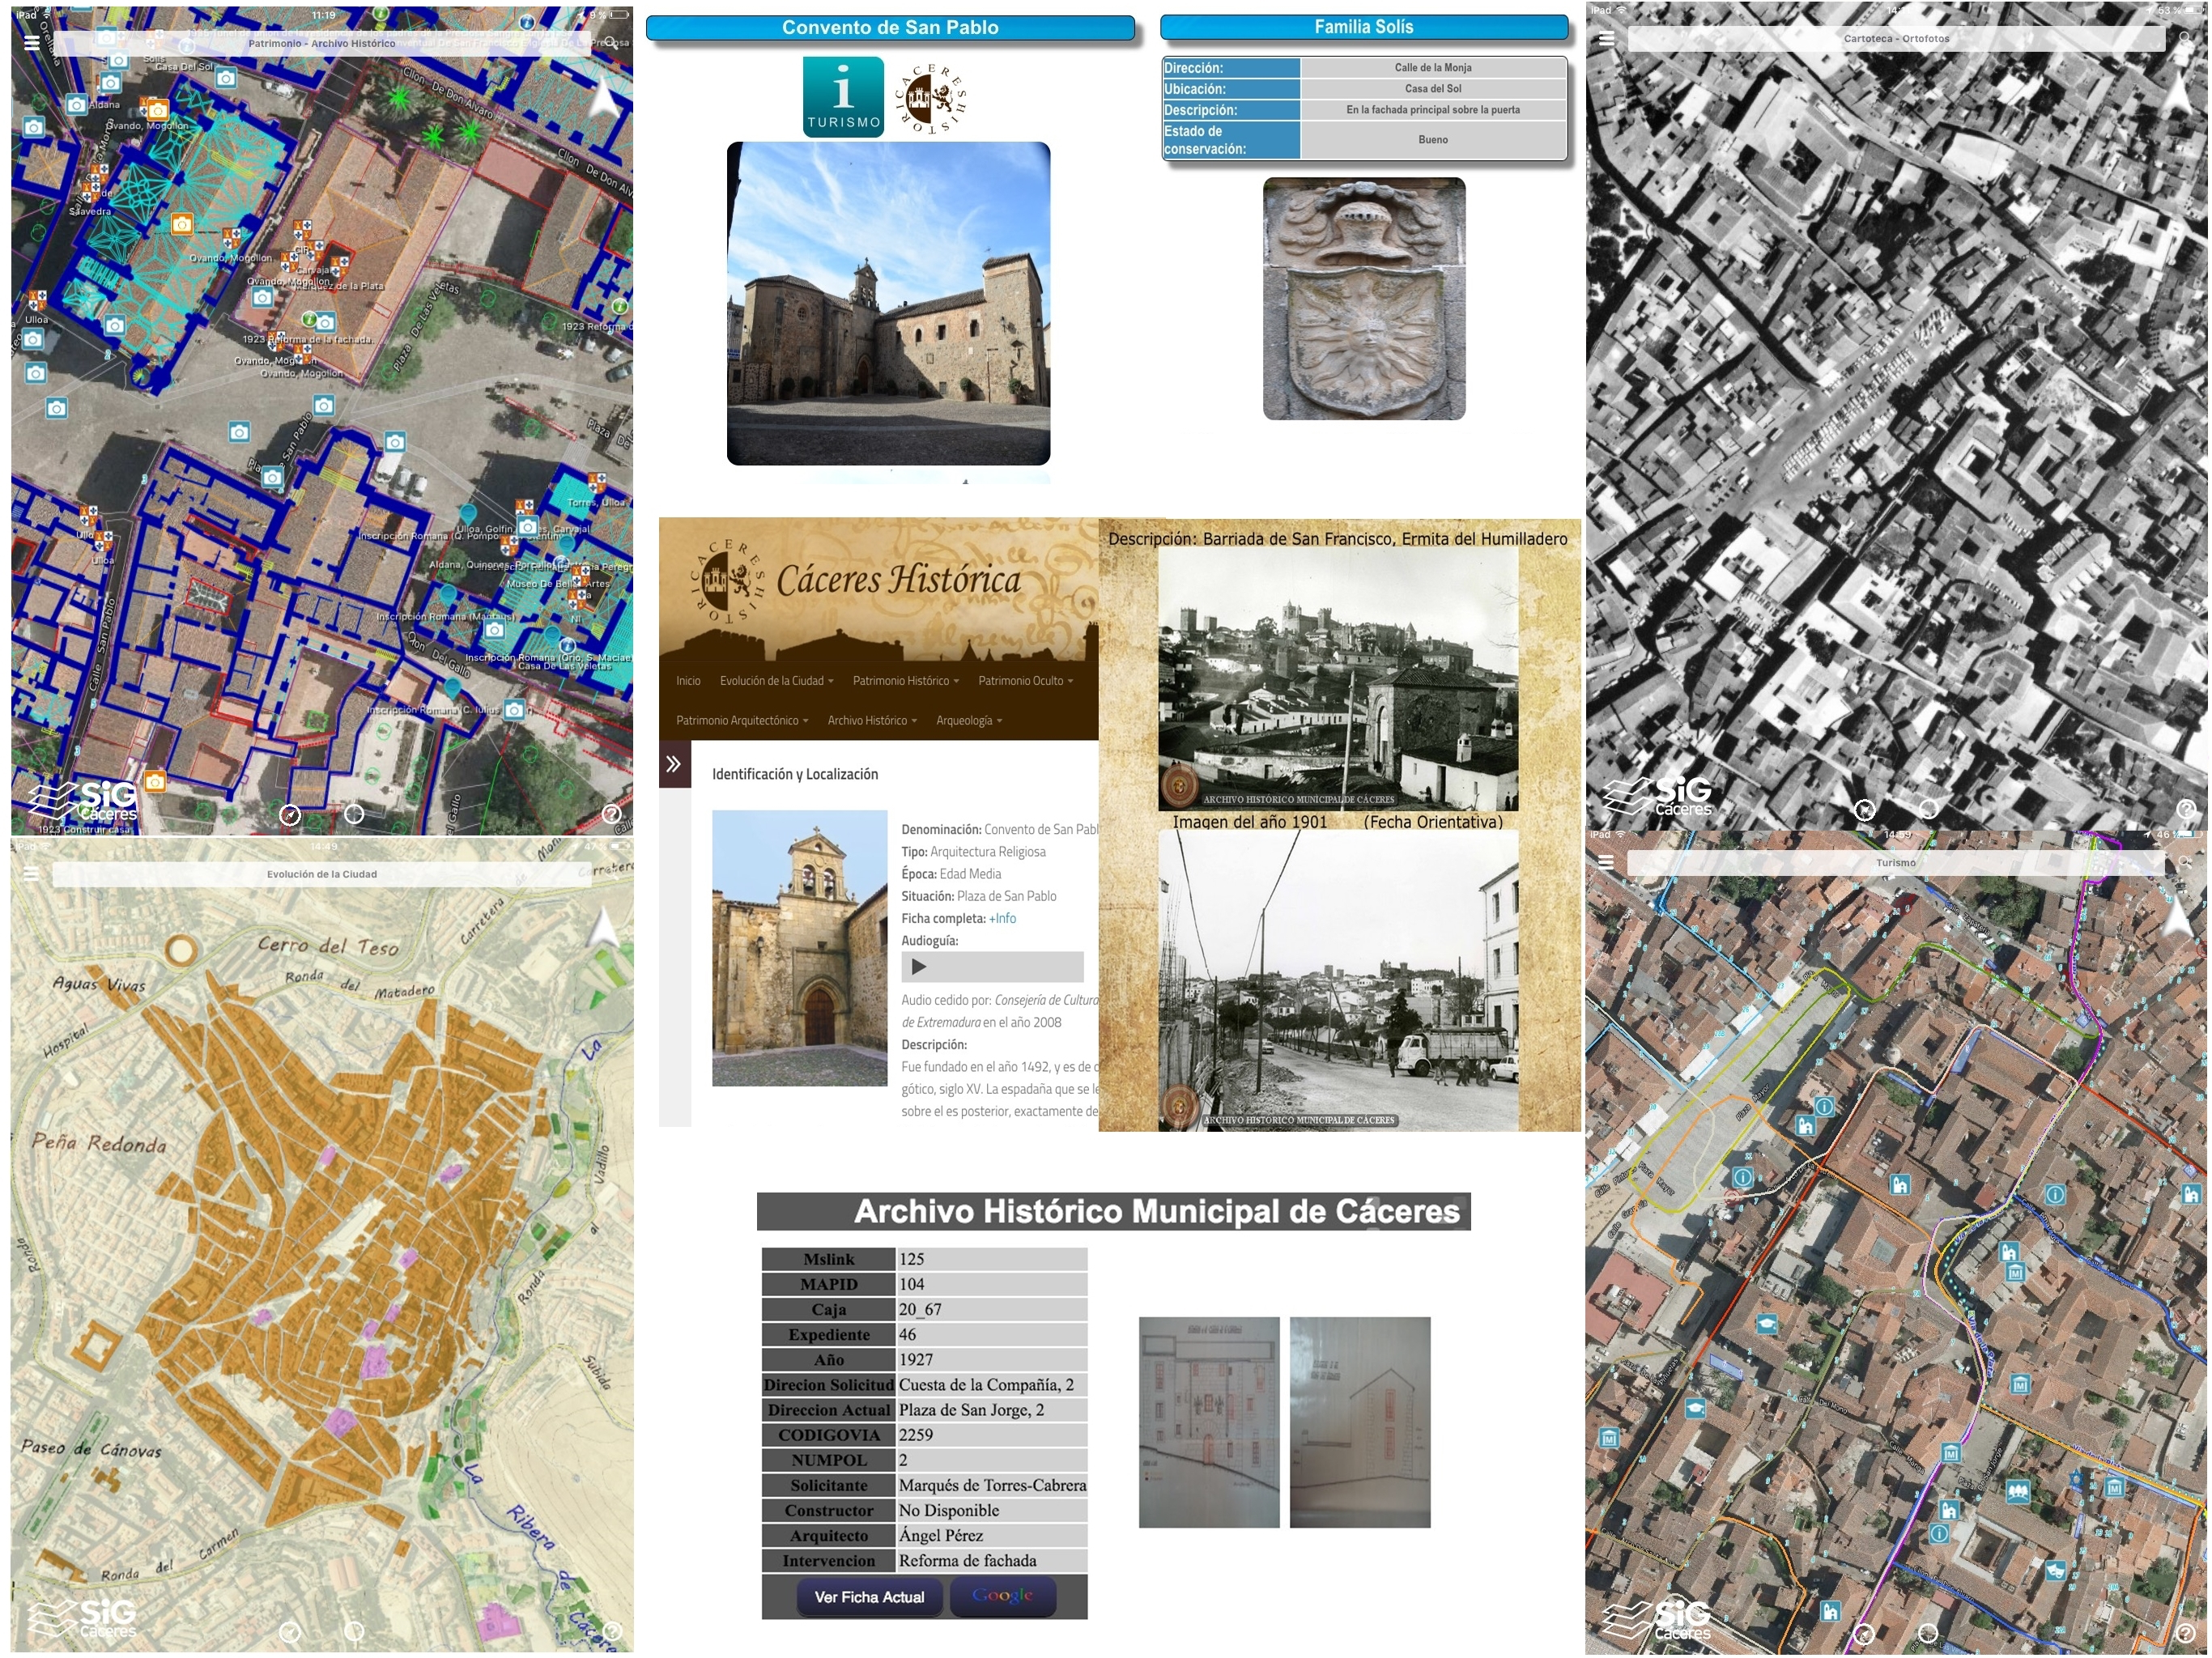This screenshot has height=1658, width=2212.
Task: Go to Inicio menu item
Action: pyautogui.click(x=688, y=681)
